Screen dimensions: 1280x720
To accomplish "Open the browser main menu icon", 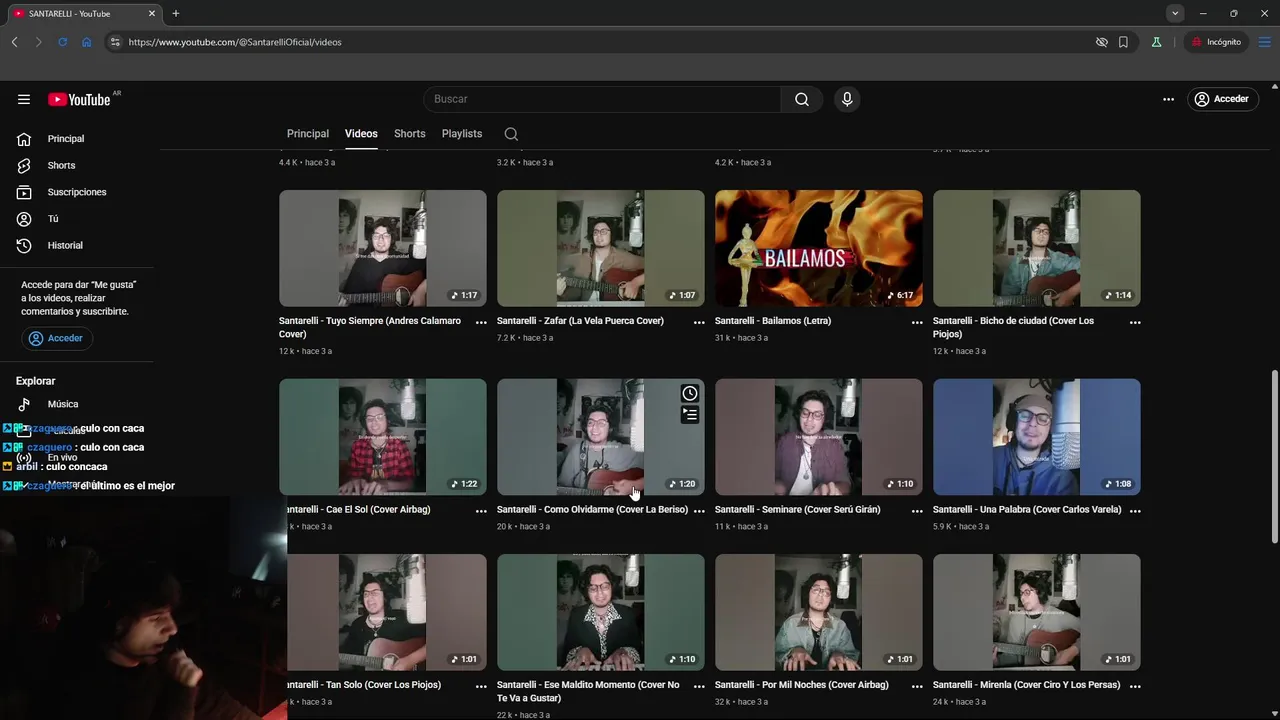I will tap(1265, 42).
